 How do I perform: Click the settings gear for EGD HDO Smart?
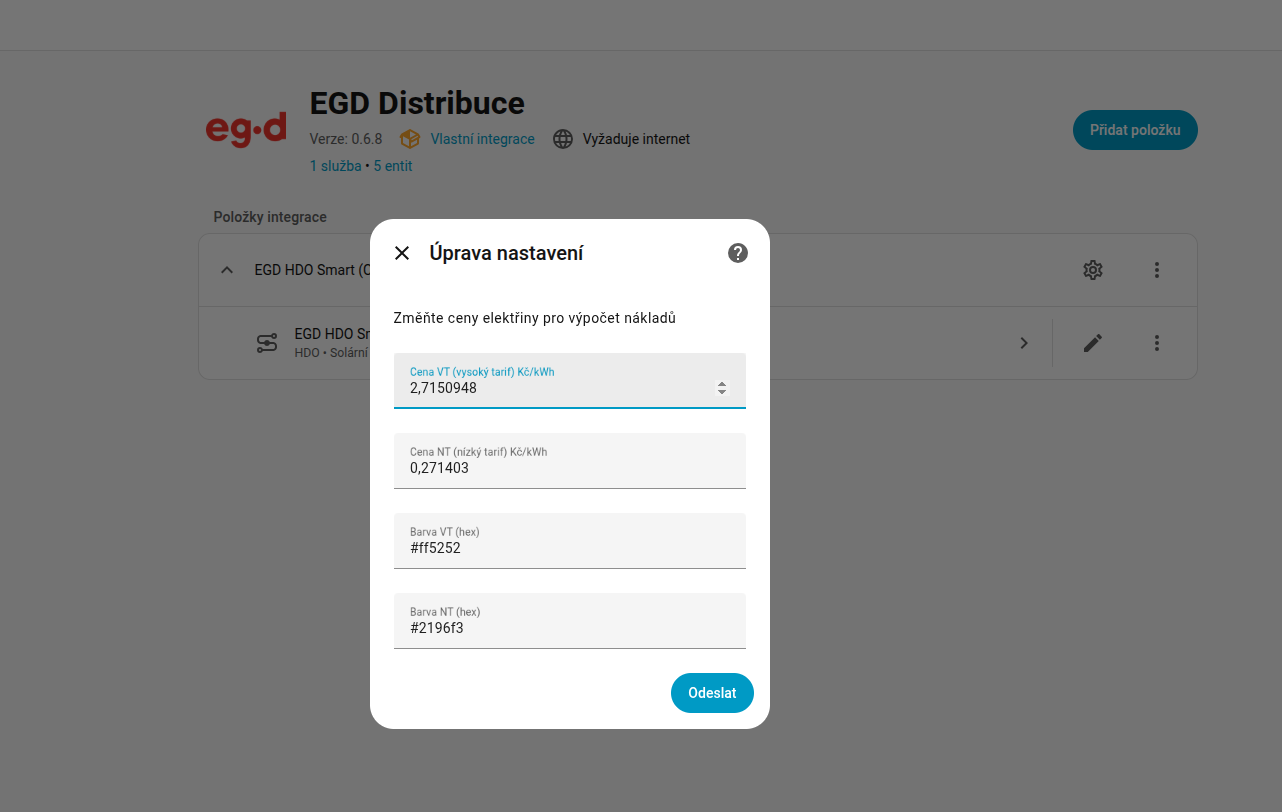coord(1093,270)
